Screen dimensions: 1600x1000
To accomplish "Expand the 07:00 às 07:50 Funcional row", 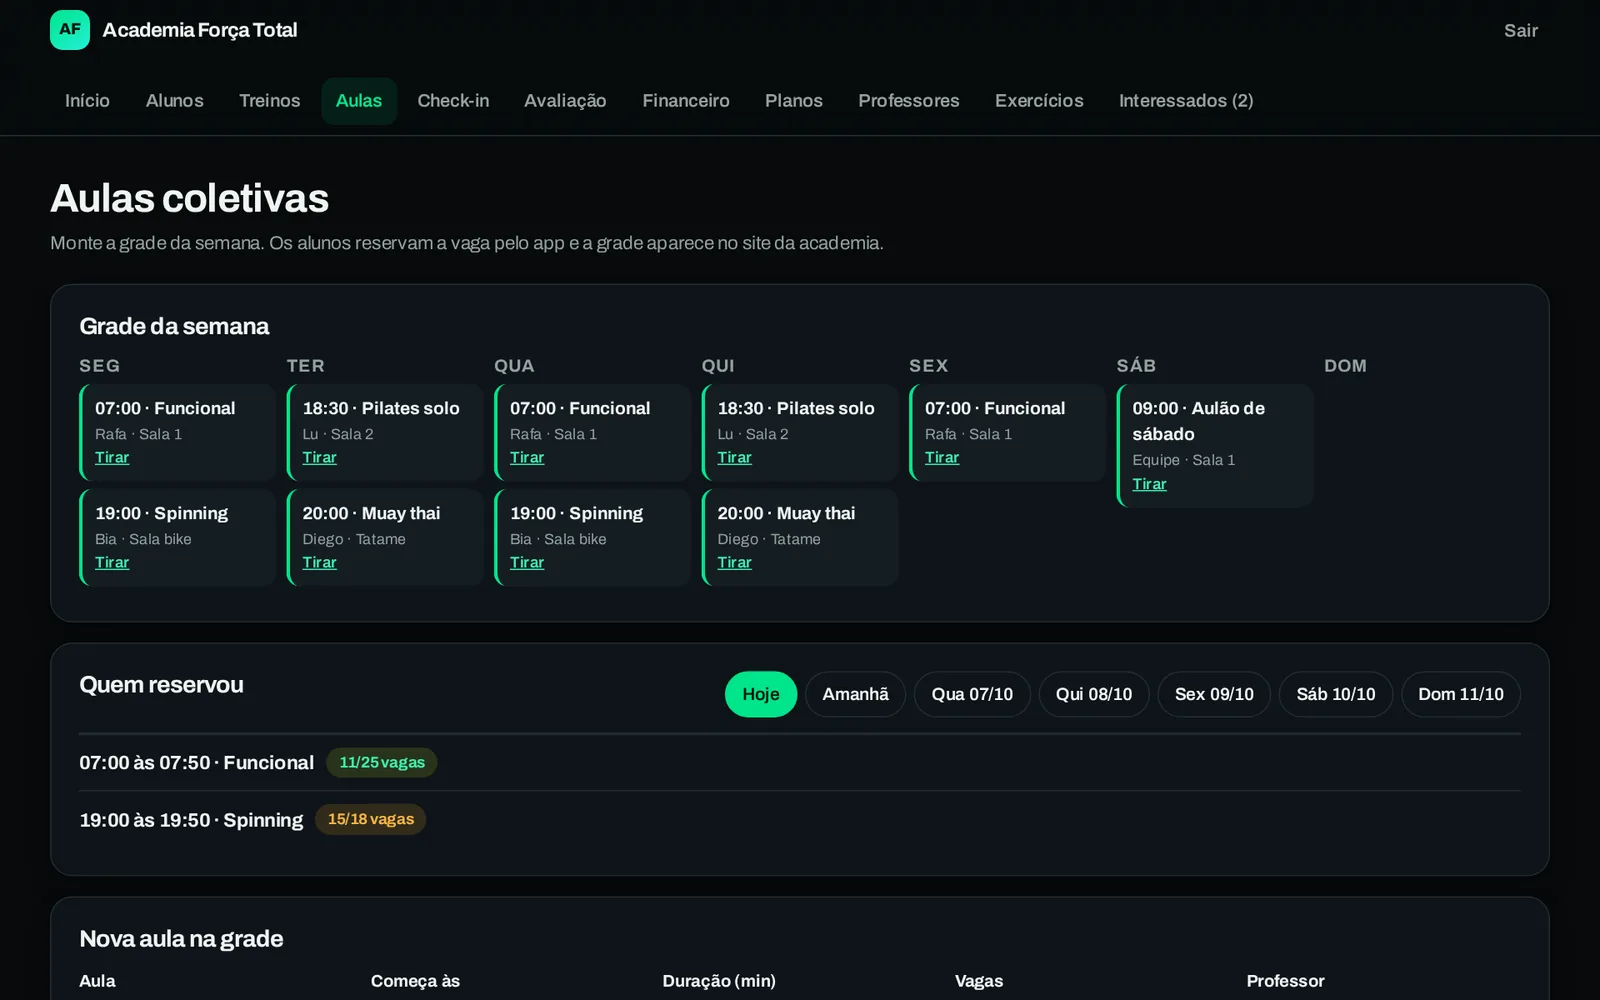I will [800, 763].
